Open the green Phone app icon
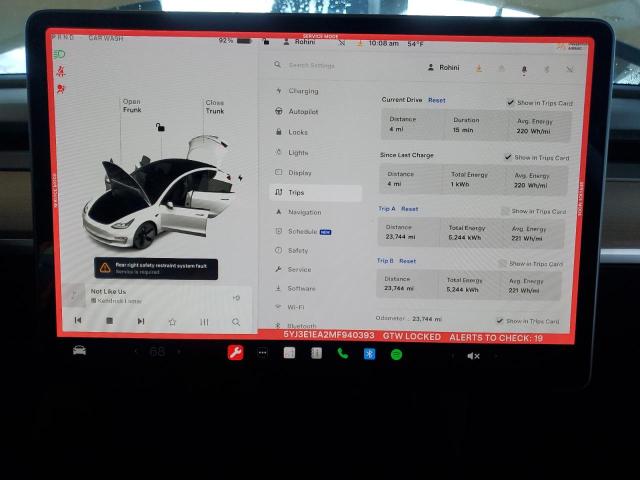 (x=342, y=353)
